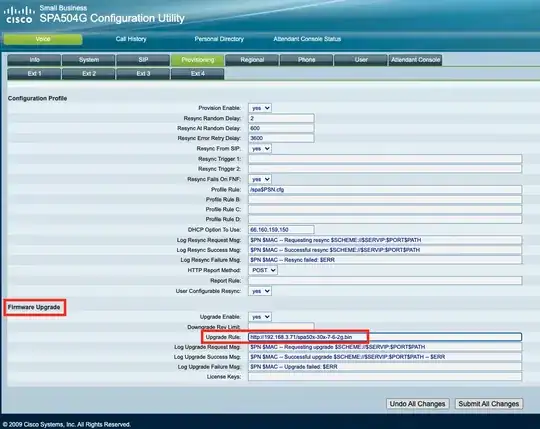Click the Log Upgrade Failure Msg field

coord(385,367)
